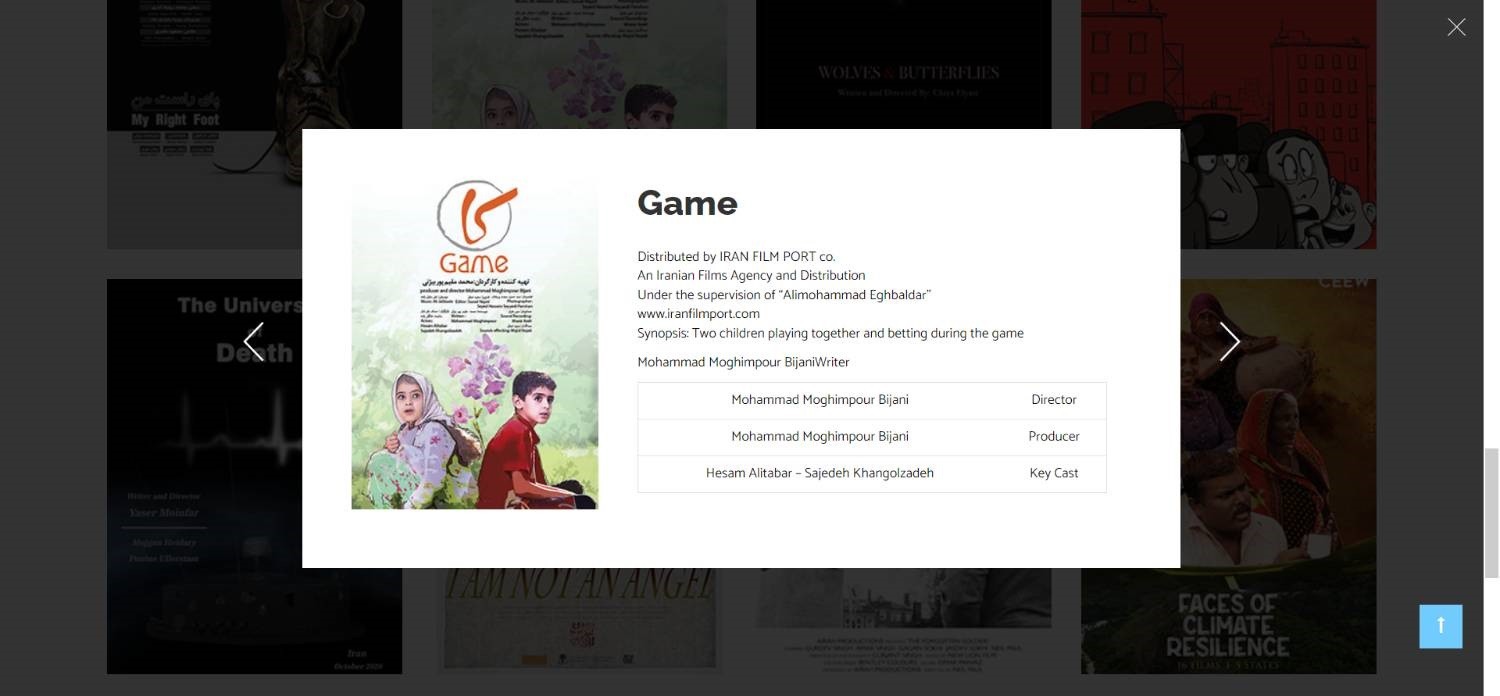
Task: Click the Director name cell in table
Action: tap(820, 400)
